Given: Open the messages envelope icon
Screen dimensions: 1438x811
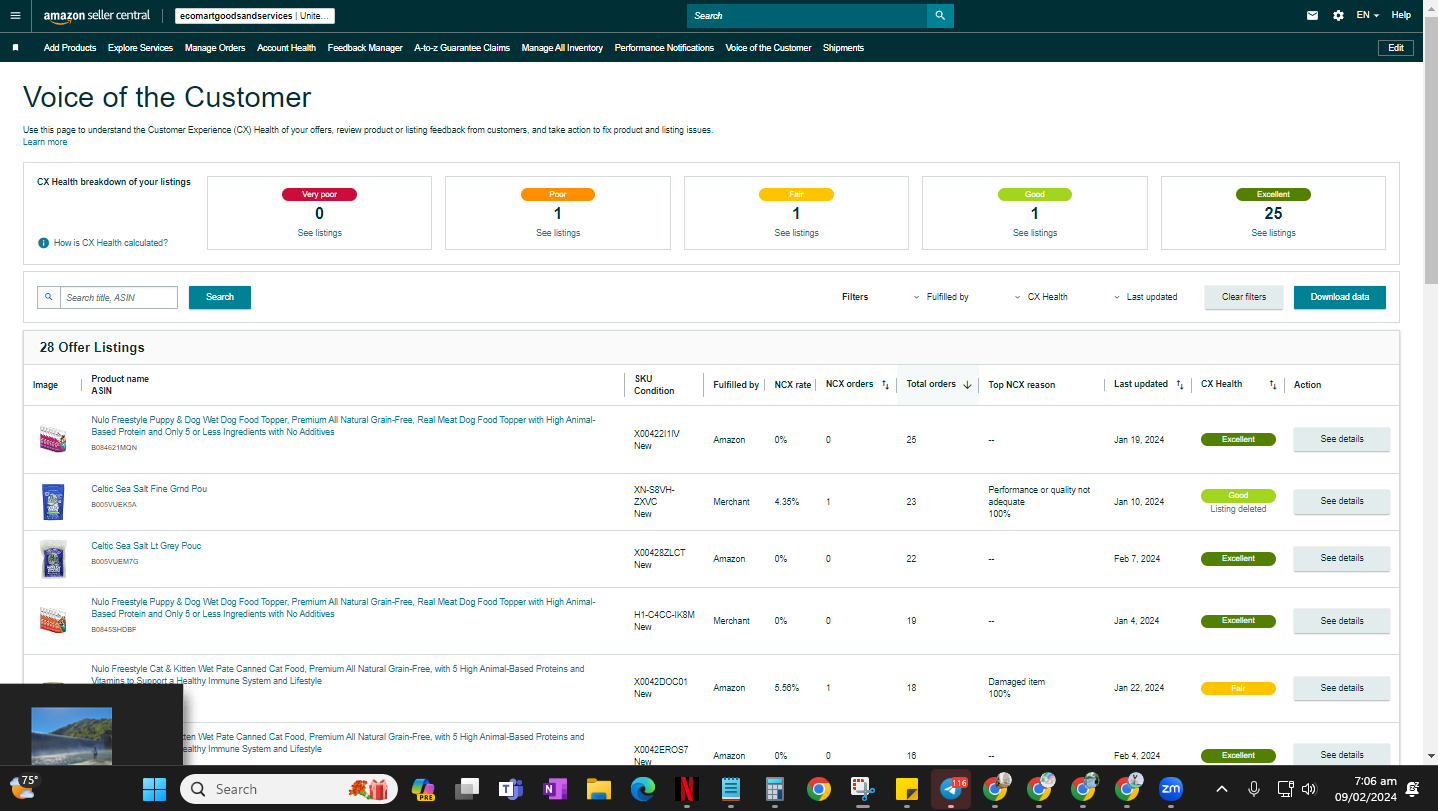Looking at the screenshot, I should point(1312,16).
